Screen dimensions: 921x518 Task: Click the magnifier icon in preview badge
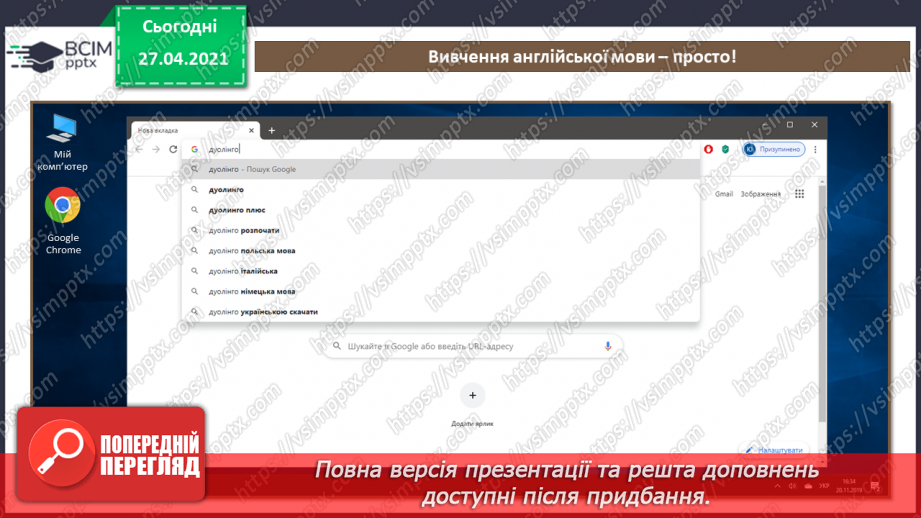[x=61, y=453]
